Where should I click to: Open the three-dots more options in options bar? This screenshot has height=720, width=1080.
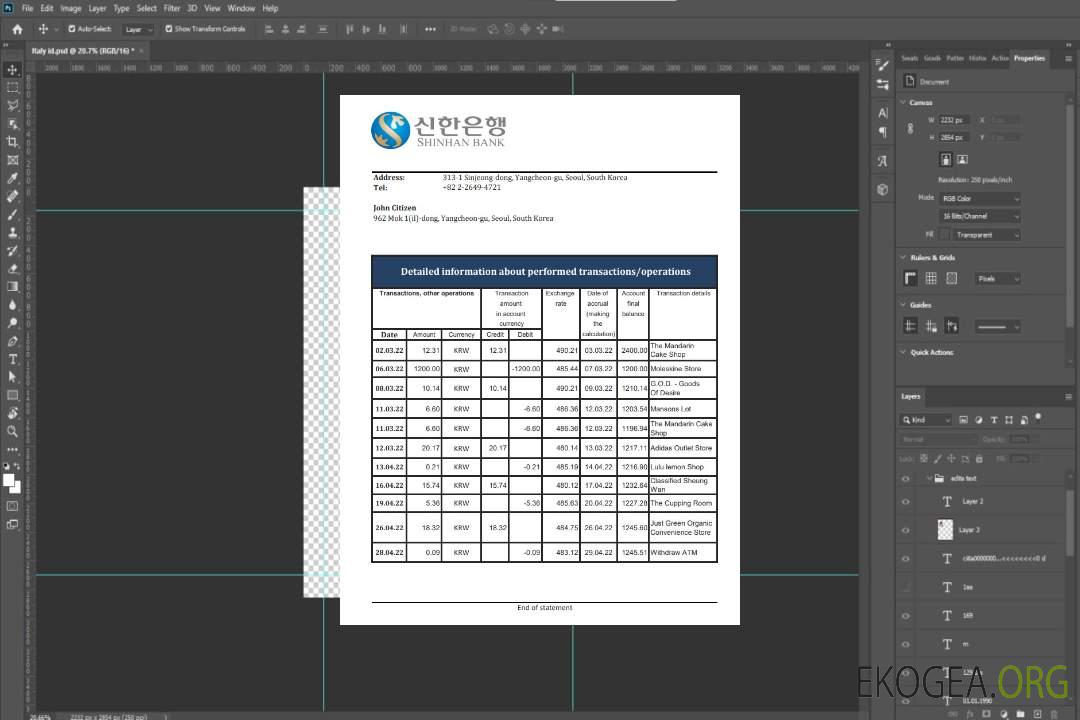coord(430,29)
